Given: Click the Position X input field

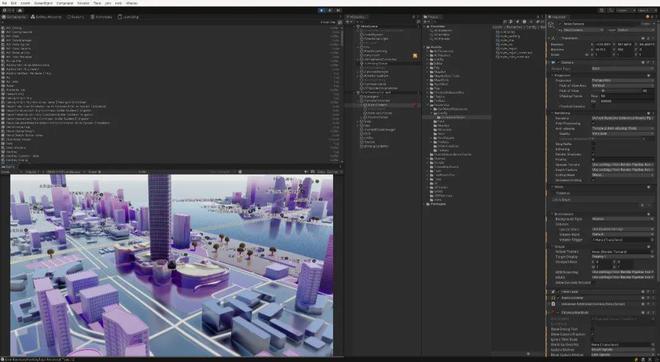Looking at the screenshot, I should (603, 44).
